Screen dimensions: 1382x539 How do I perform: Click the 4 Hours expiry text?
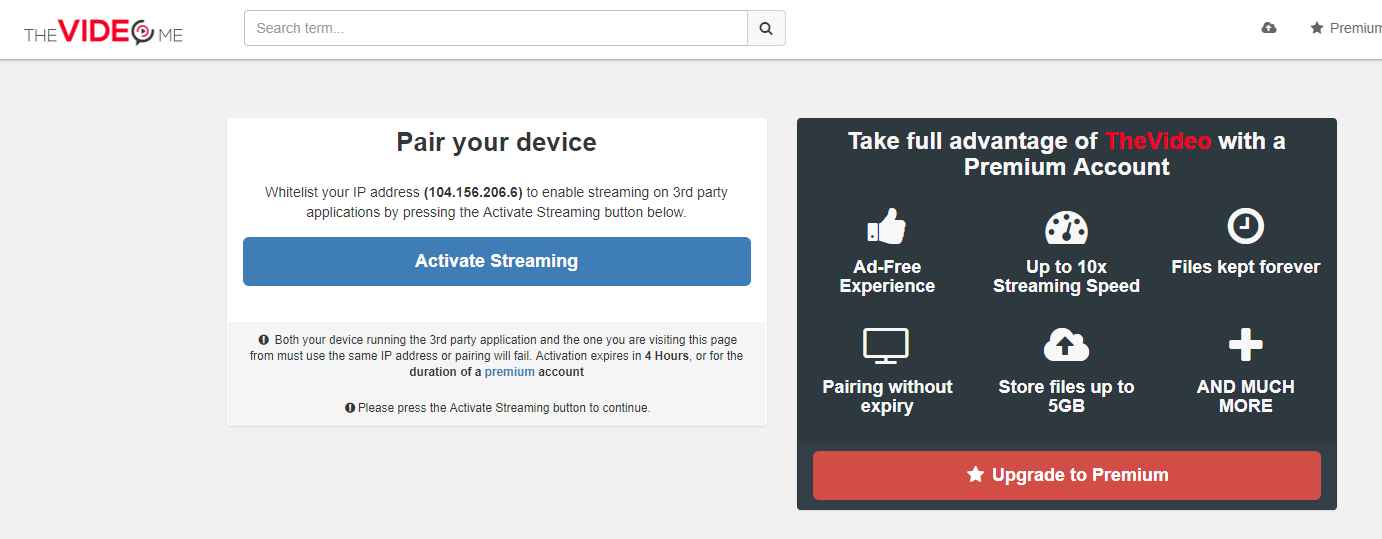click(x=666, y=356)
